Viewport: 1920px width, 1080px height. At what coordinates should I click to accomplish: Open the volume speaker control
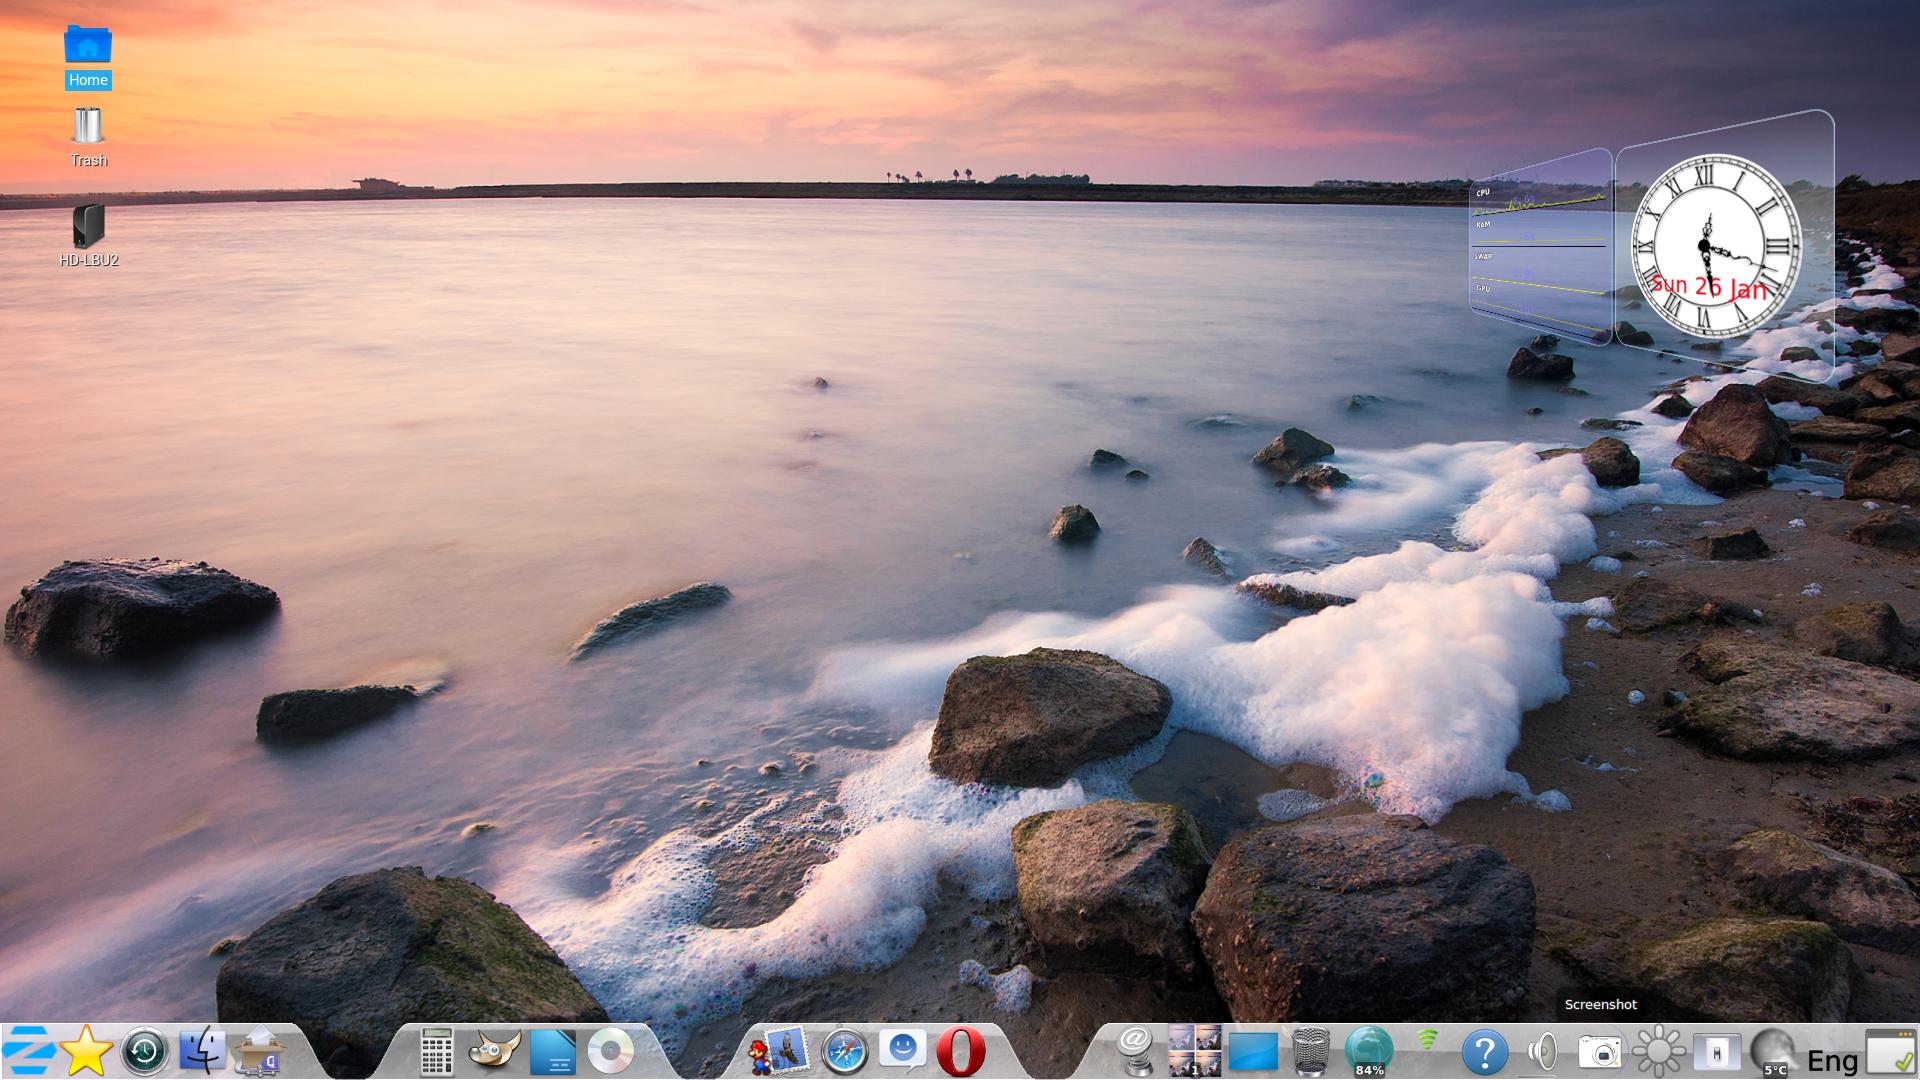[x=1543, y=1052]
